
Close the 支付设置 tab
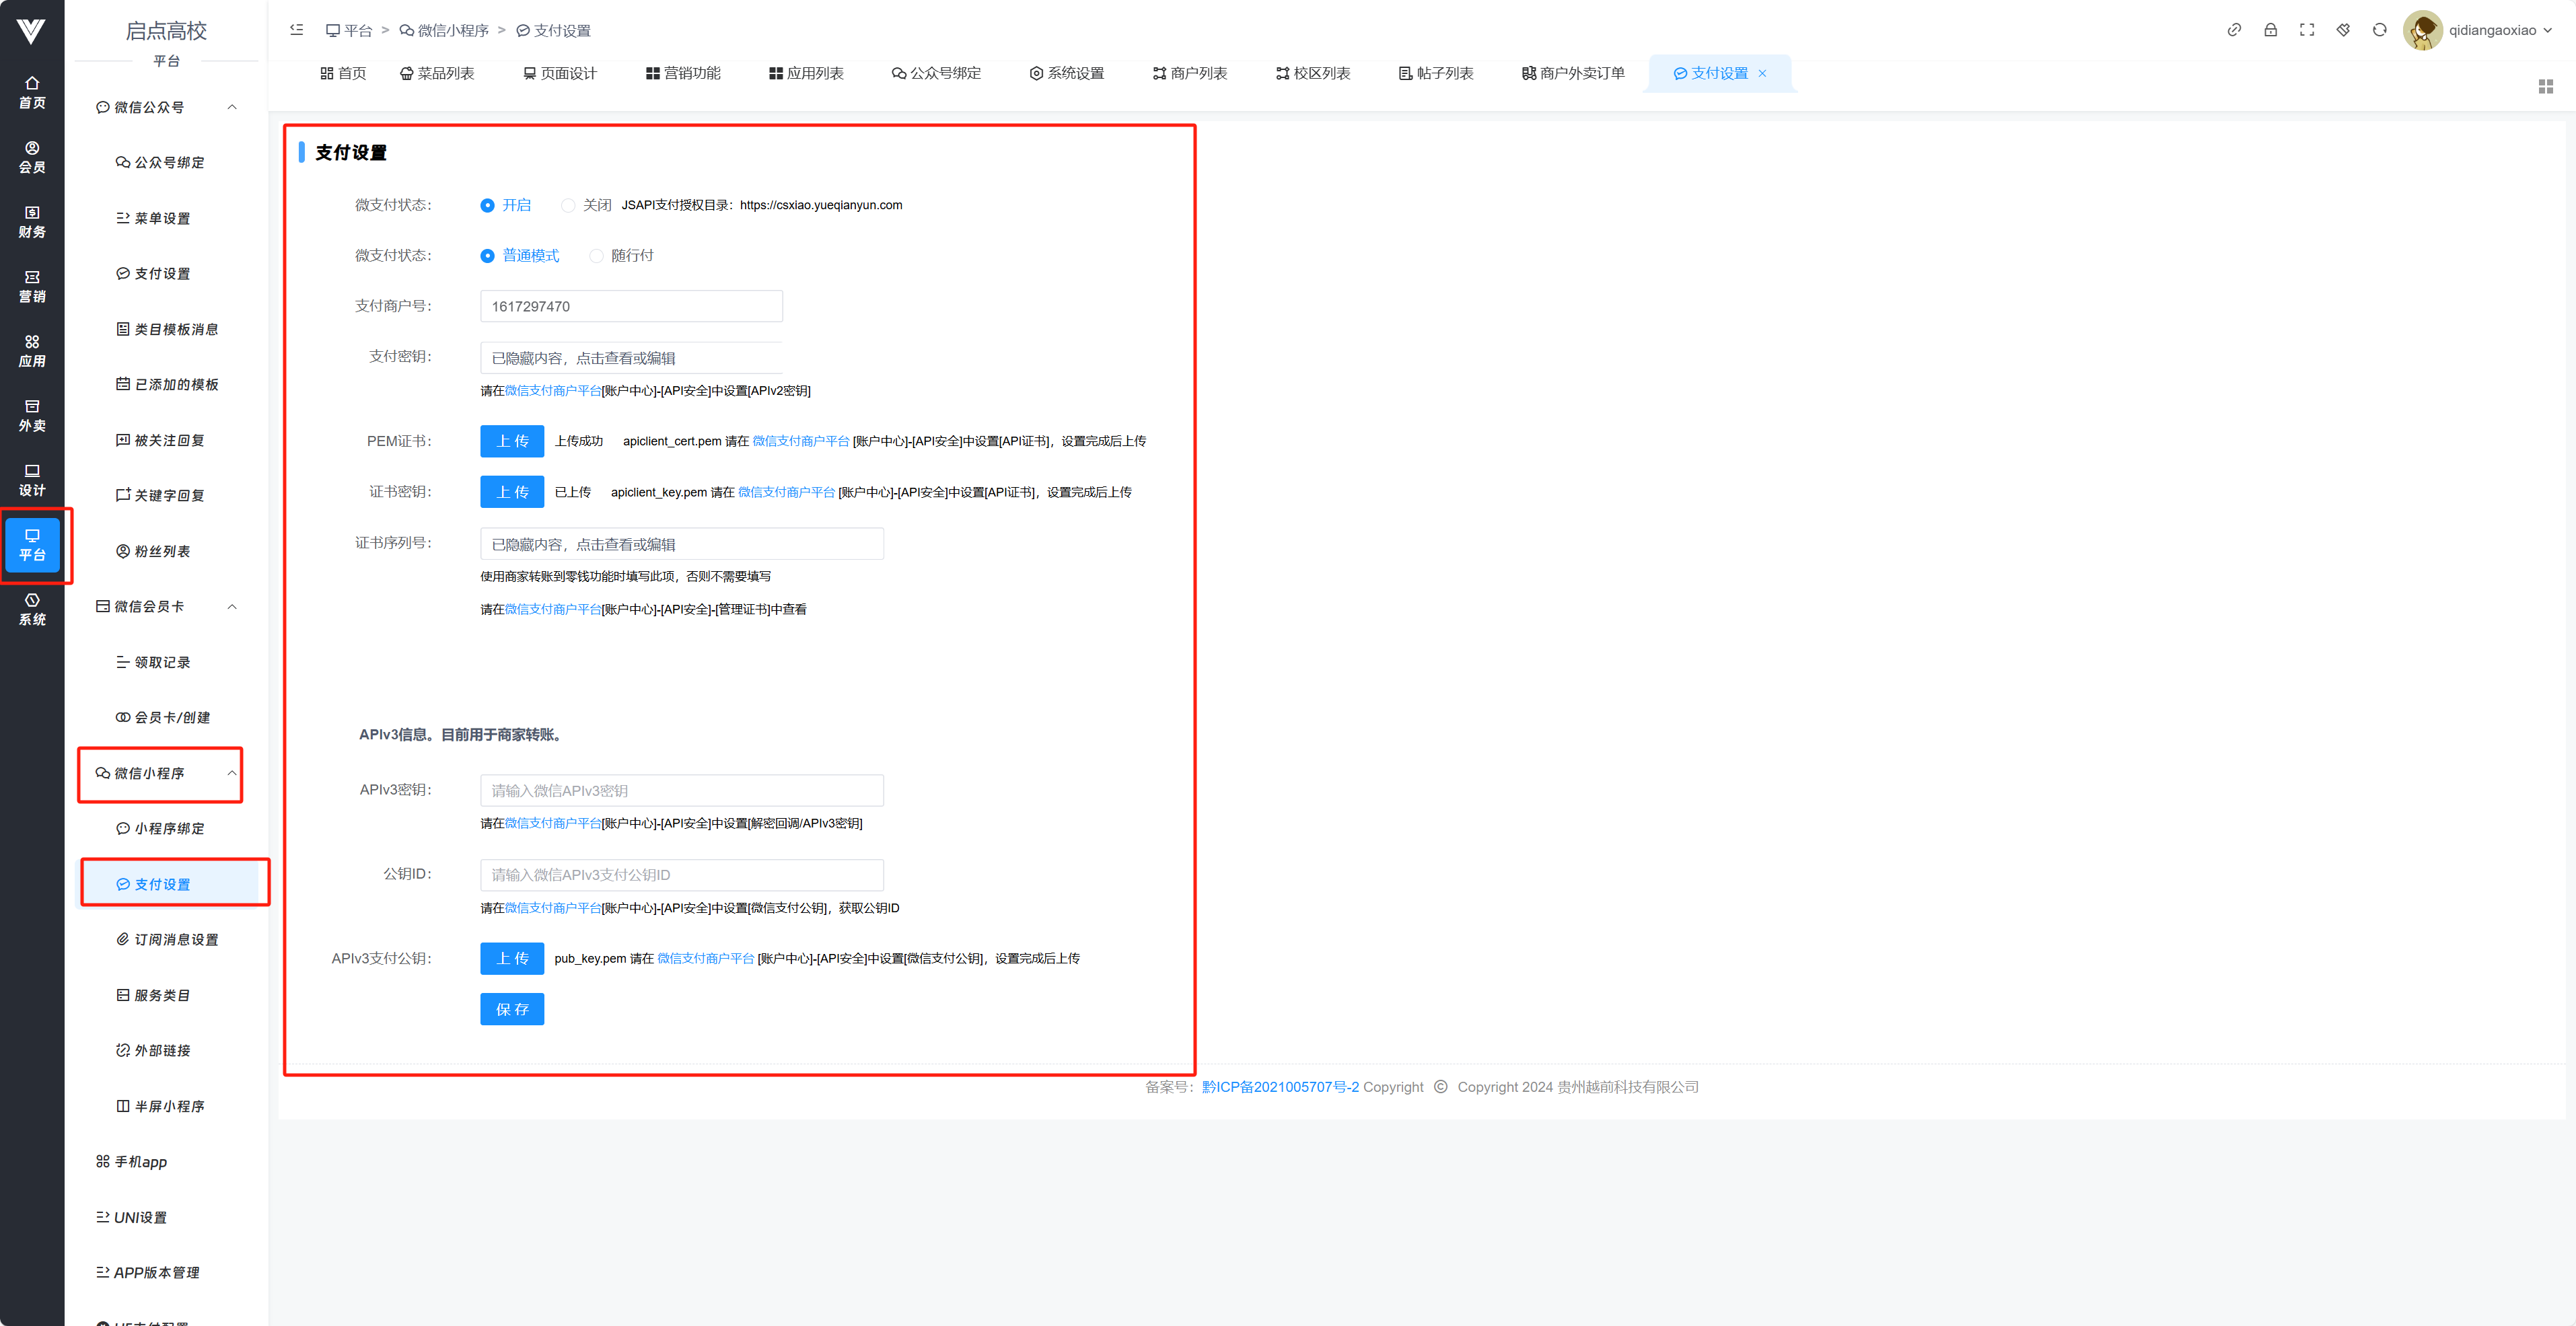click(x=1762, y=73)
